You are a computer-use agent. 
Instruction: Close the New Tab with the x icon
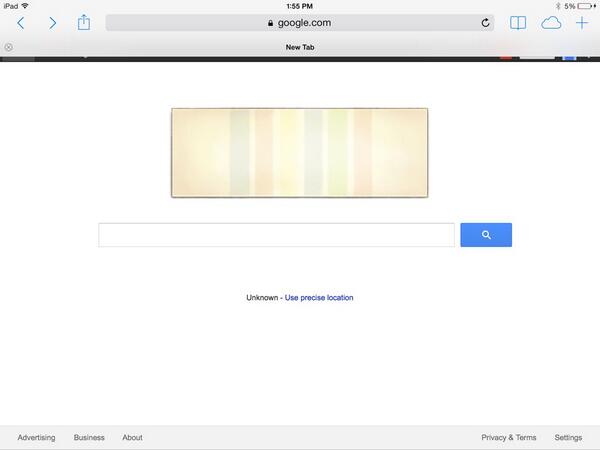tap(8, 47)
